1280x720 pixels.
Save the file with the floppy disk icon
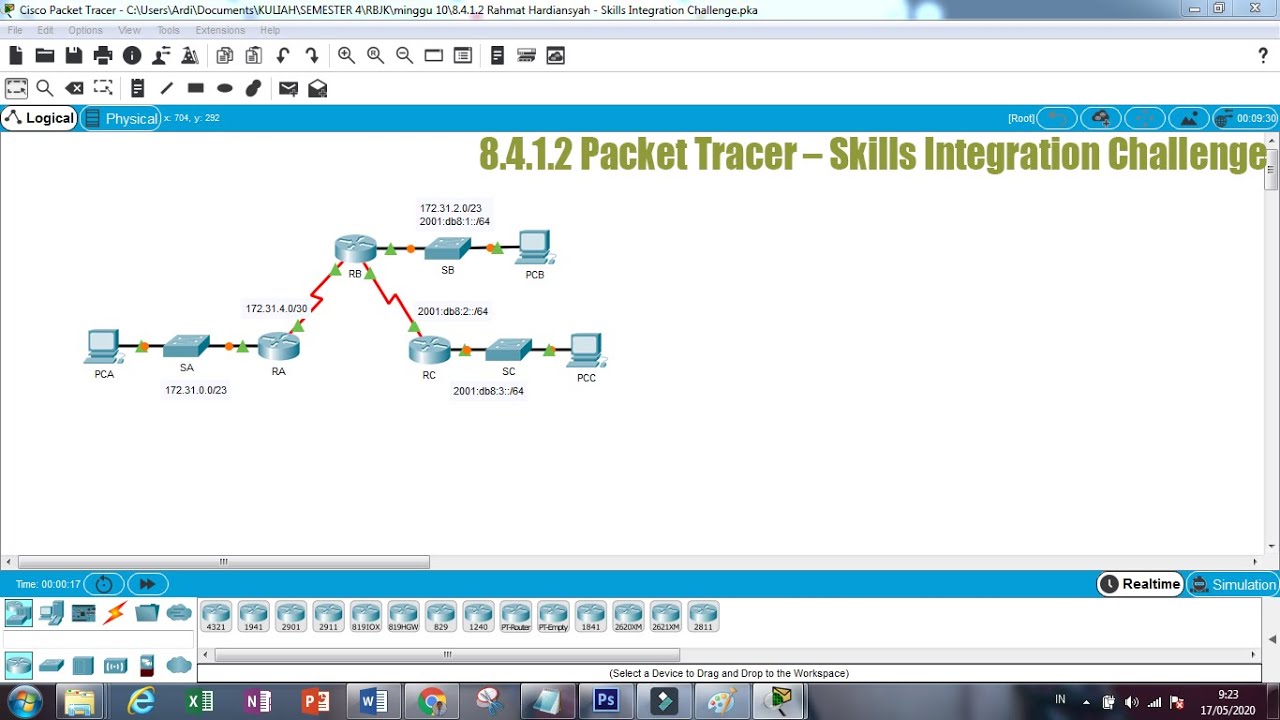pos(74,56)
